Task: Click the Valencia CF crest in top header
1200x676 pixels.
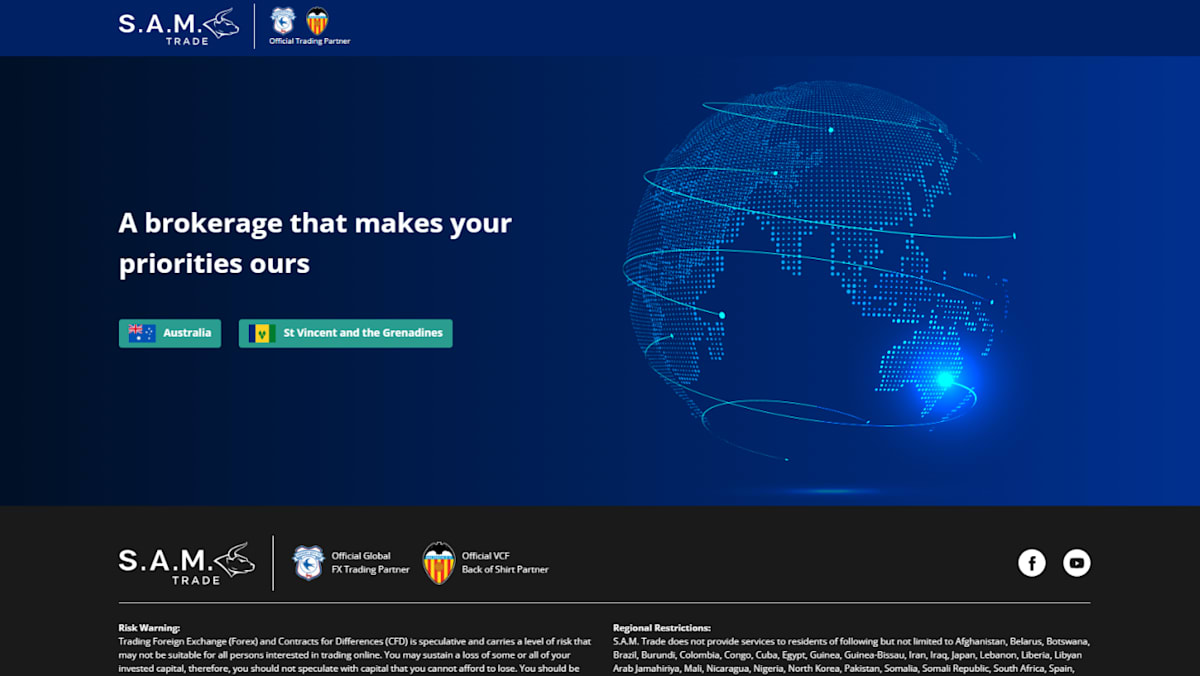Action: [317, 20]
